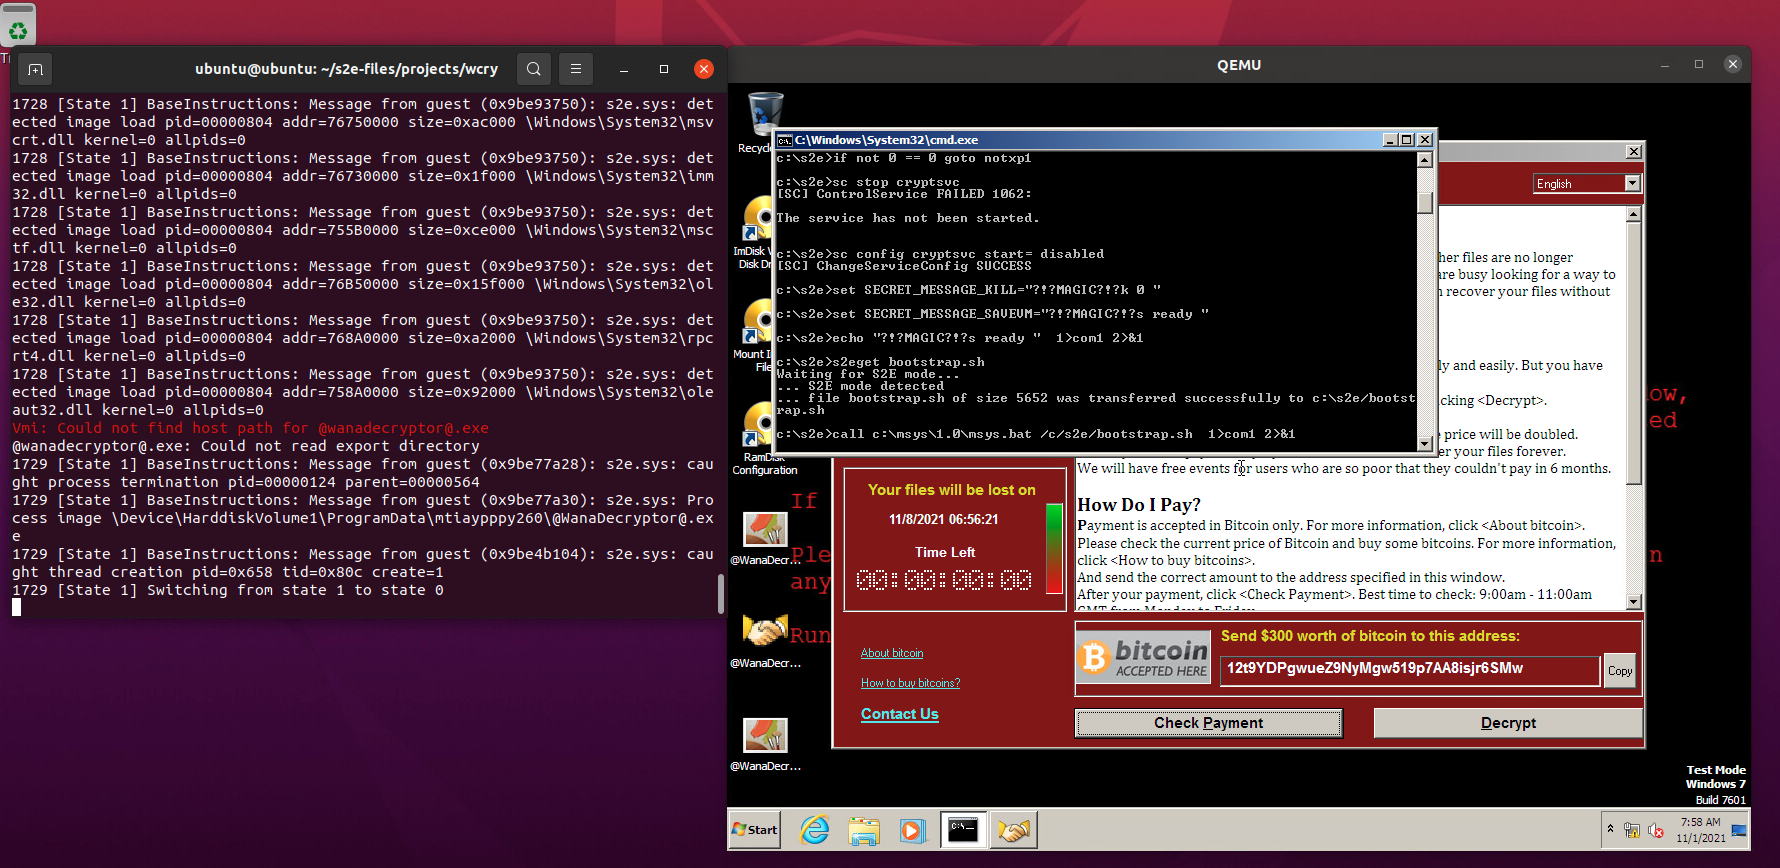This screenshot has height=868, width=1780.
Task: Close the Wana Decryptor window
Action: pos(1634,152)
